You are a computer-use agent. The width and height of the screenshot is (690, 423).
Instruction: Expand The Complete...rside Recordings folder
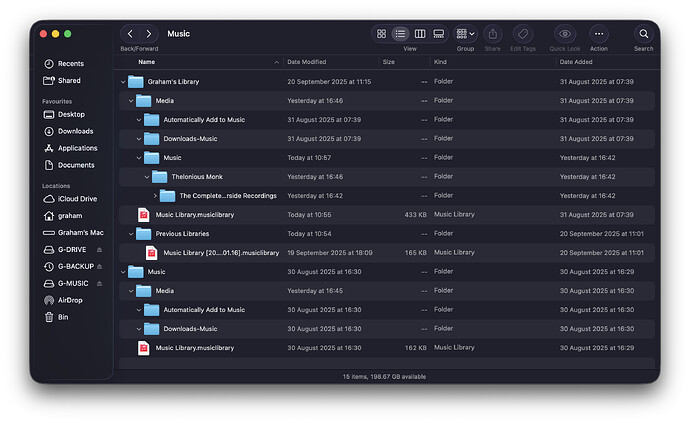pyautogui.click(x=155, y=196)
